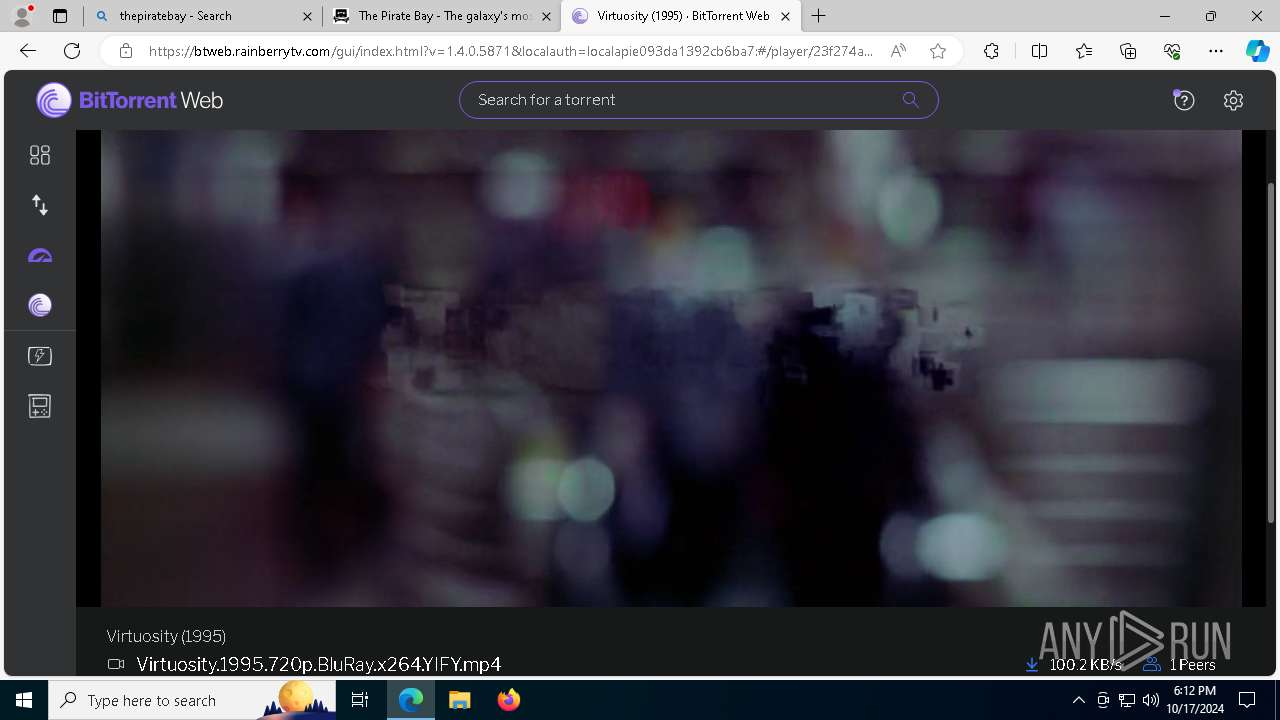Image resolution: width=1280 pixels, height=720 pixels.
Task: Open the Copilot sidebar icon
Action: (x=1257, y=51)
